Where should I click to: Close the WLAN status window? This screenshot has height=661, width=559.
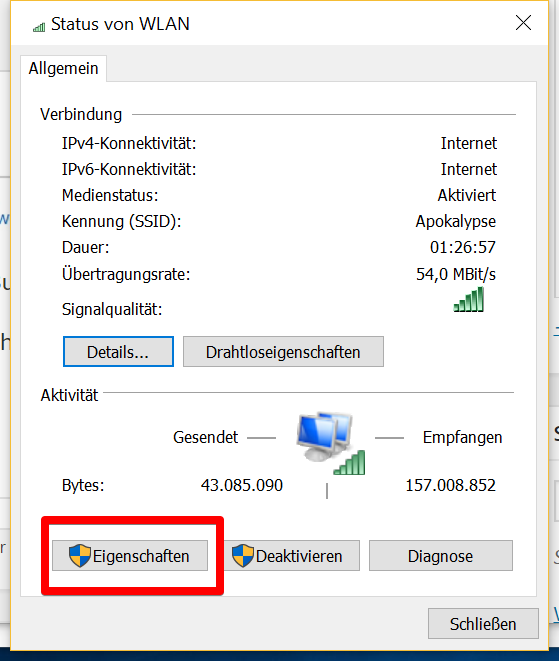[x=523, y=23]
